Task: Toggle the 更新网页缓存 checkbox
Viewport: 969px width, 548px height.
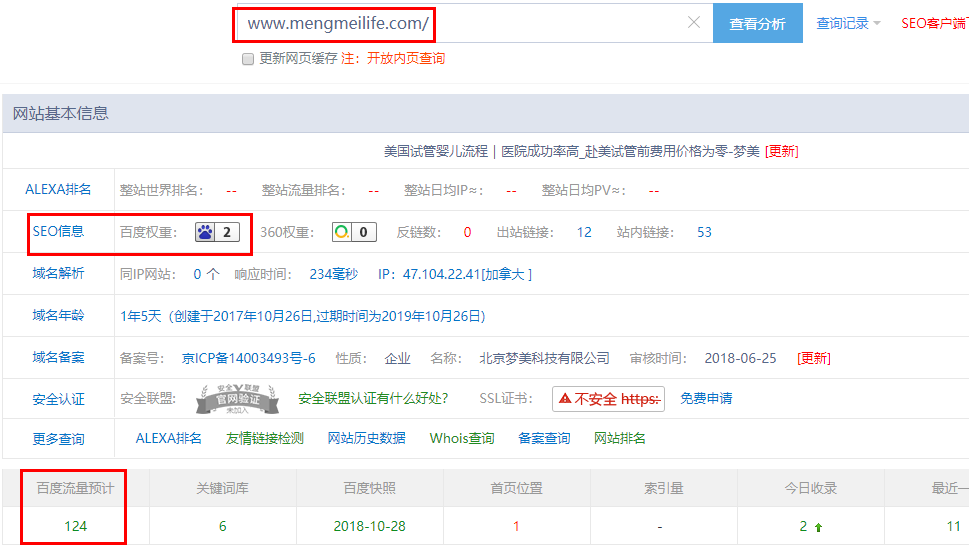Action: (248, 59)
